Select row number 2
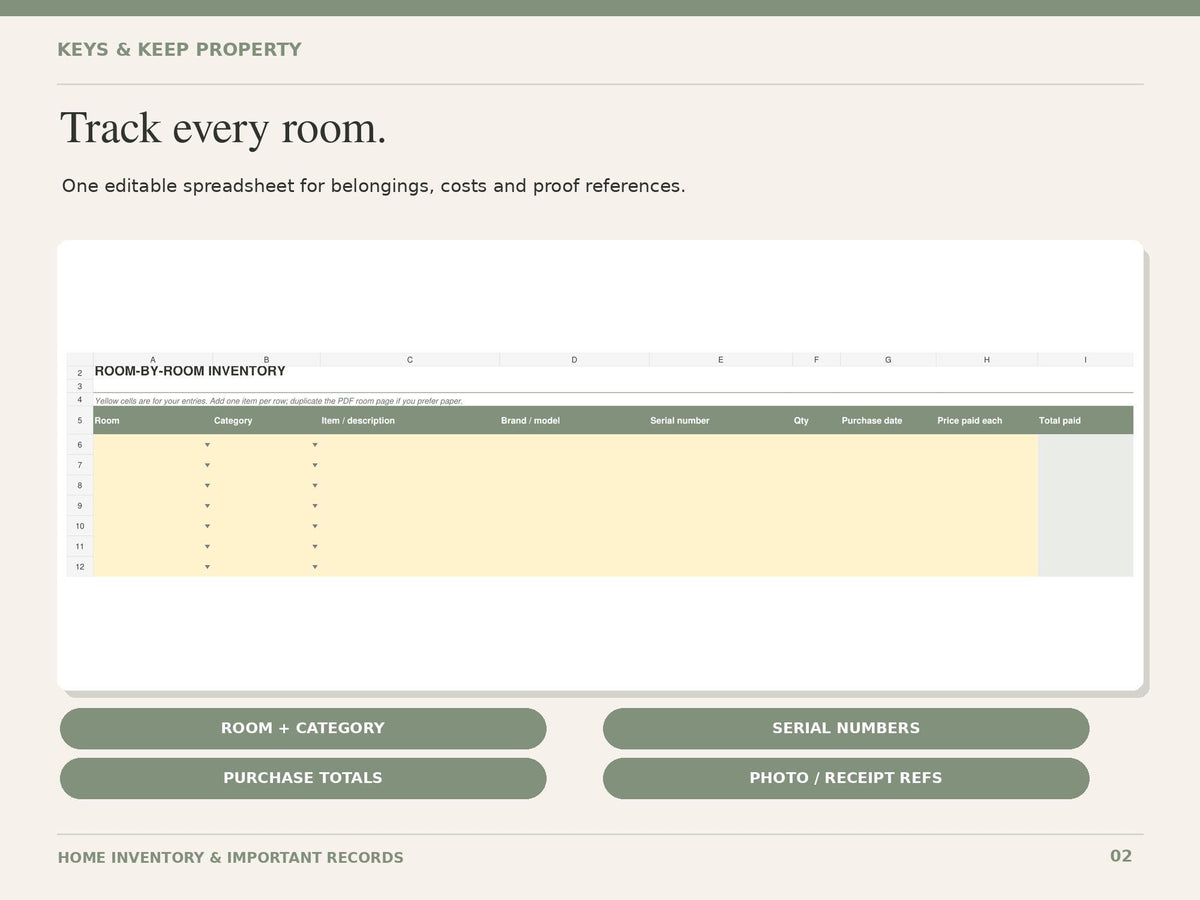Viewport: 1200px width, 900px height. point(80,373)
